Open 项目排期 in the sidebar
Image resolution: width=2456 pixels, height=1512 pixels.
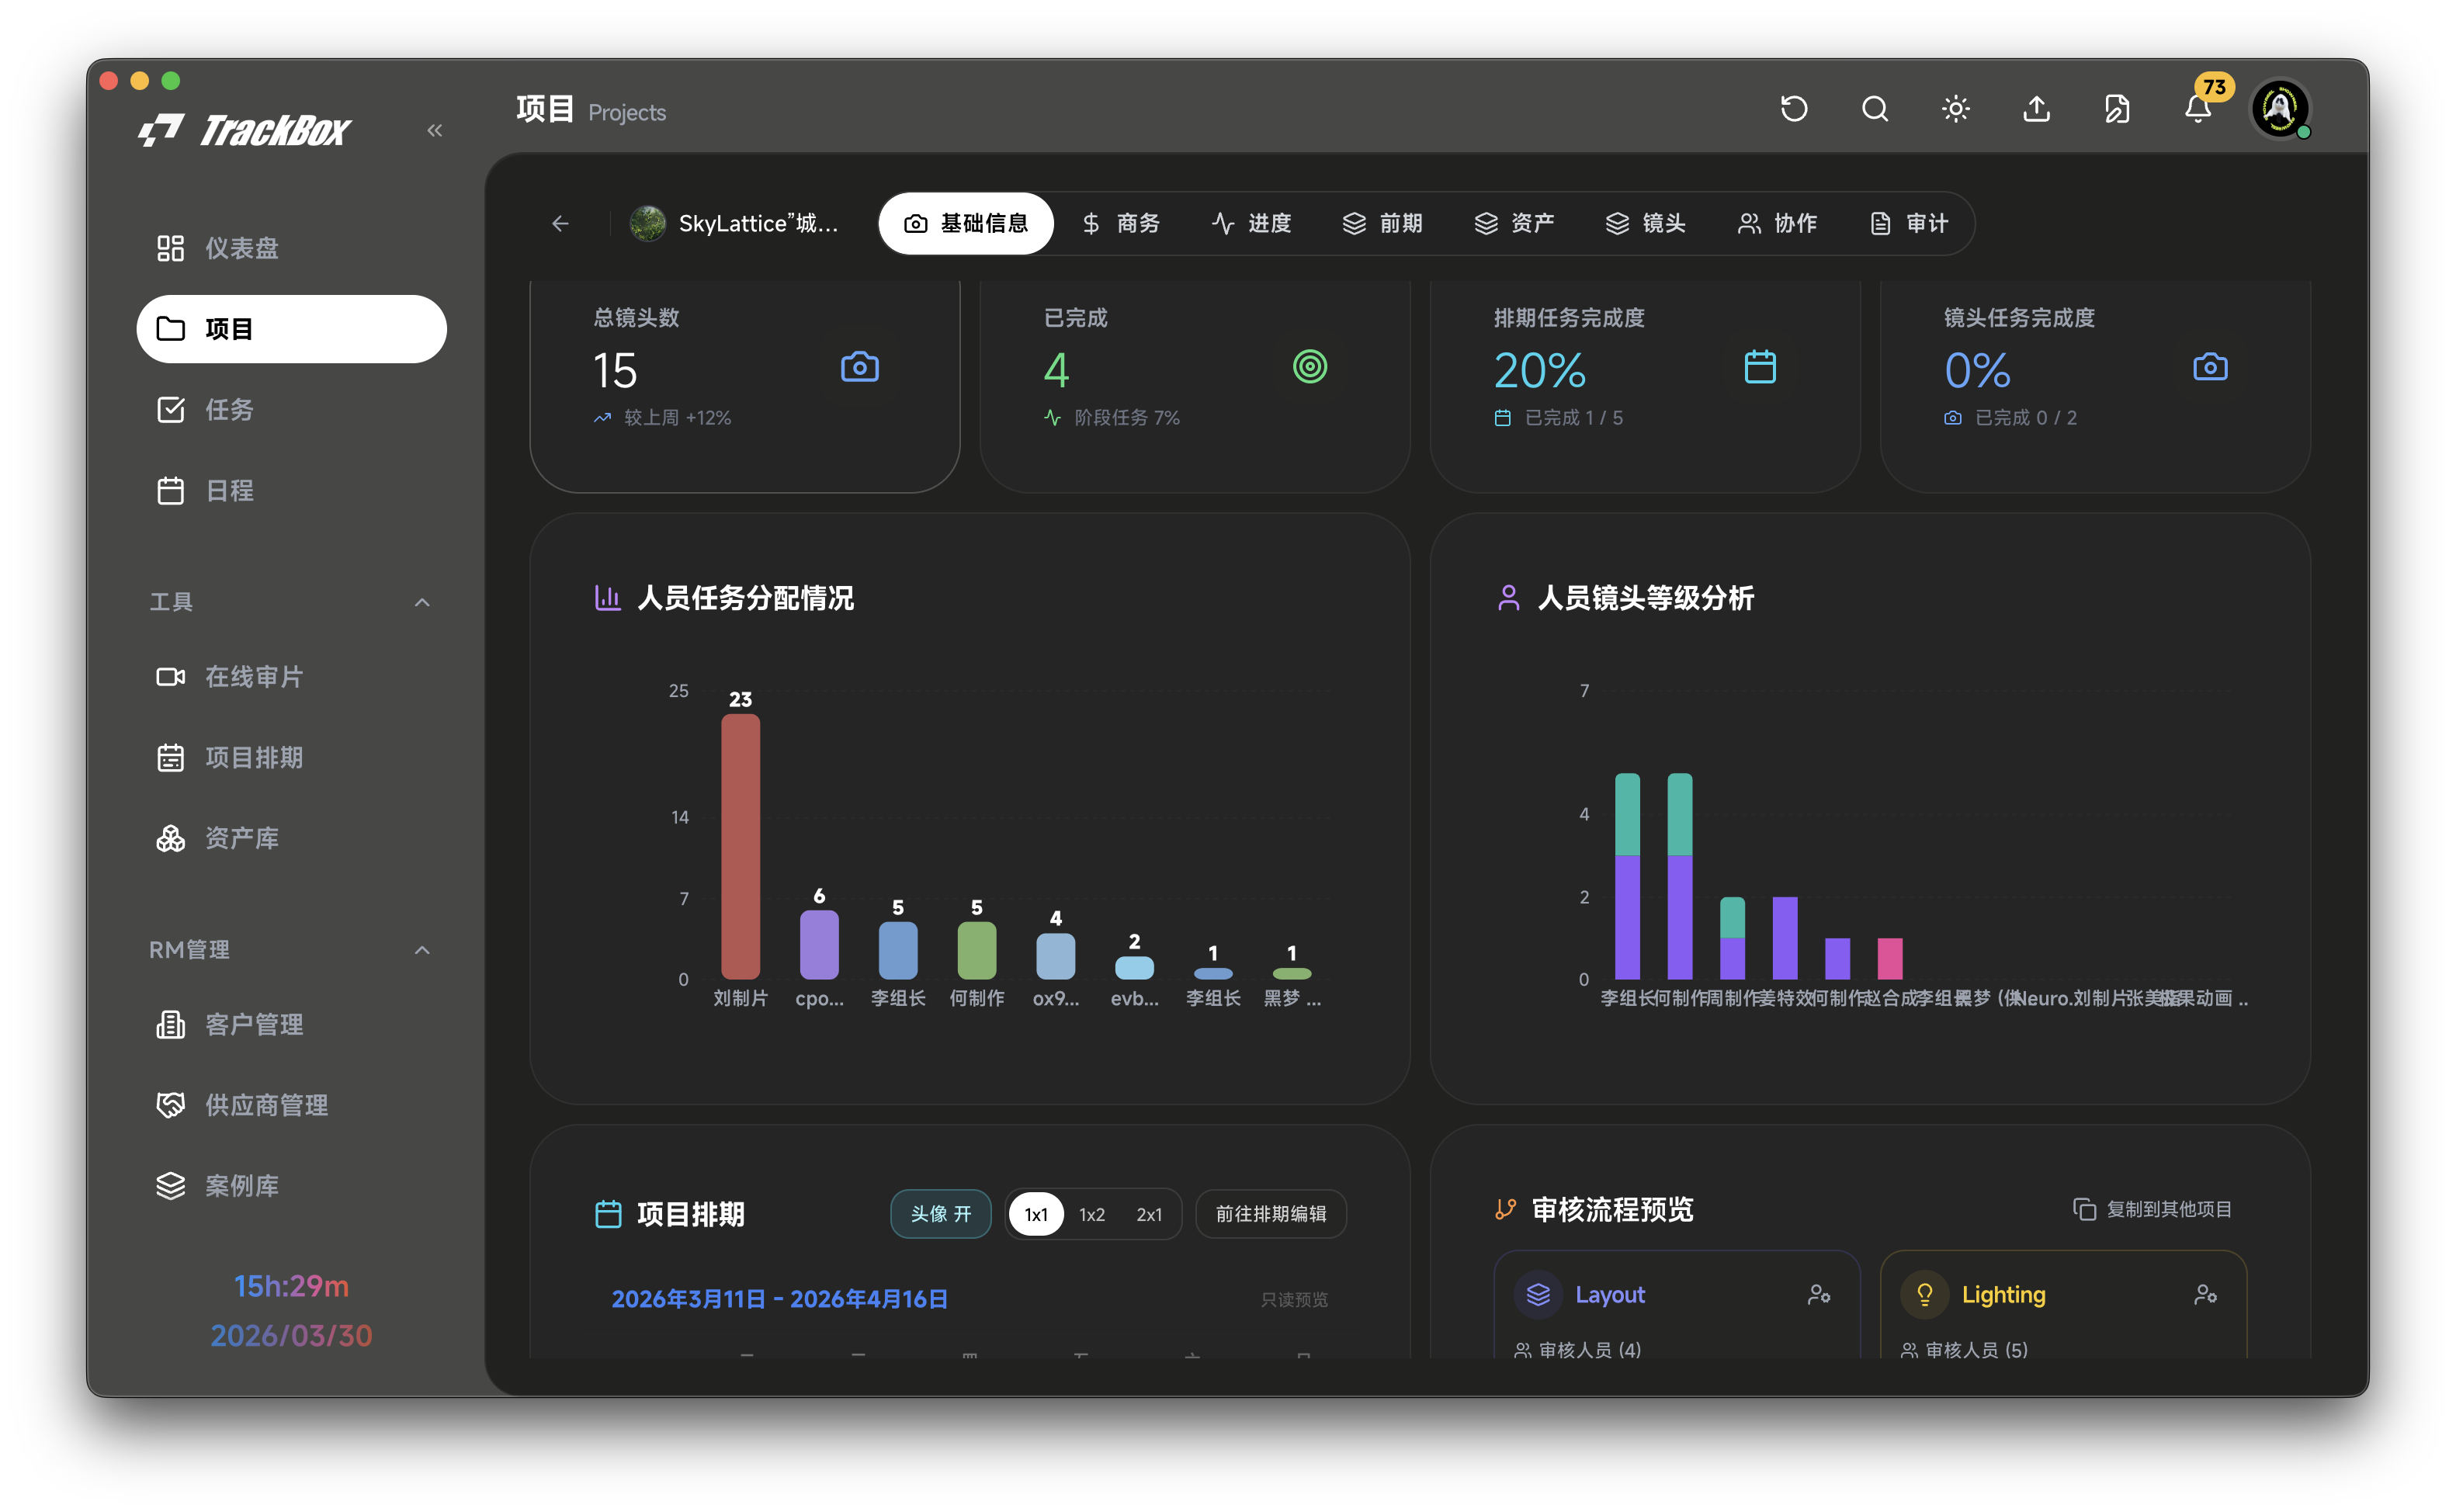pyautogui.click(x=291, y=758)
